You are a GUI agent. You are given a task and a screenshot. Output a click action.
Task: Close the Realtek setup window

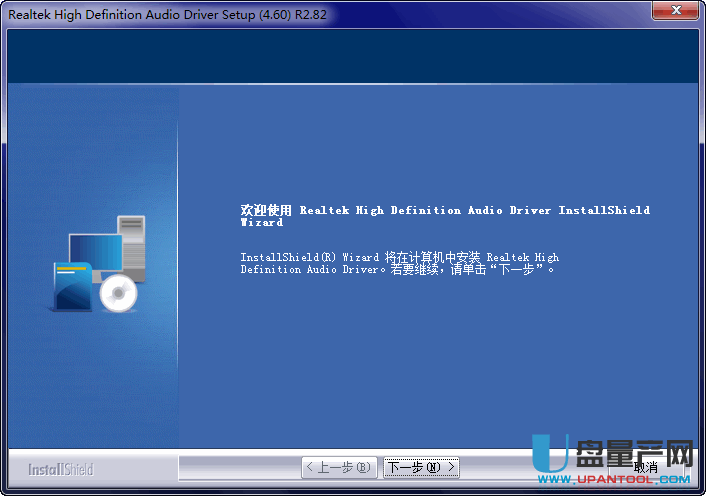pos(675,10)
